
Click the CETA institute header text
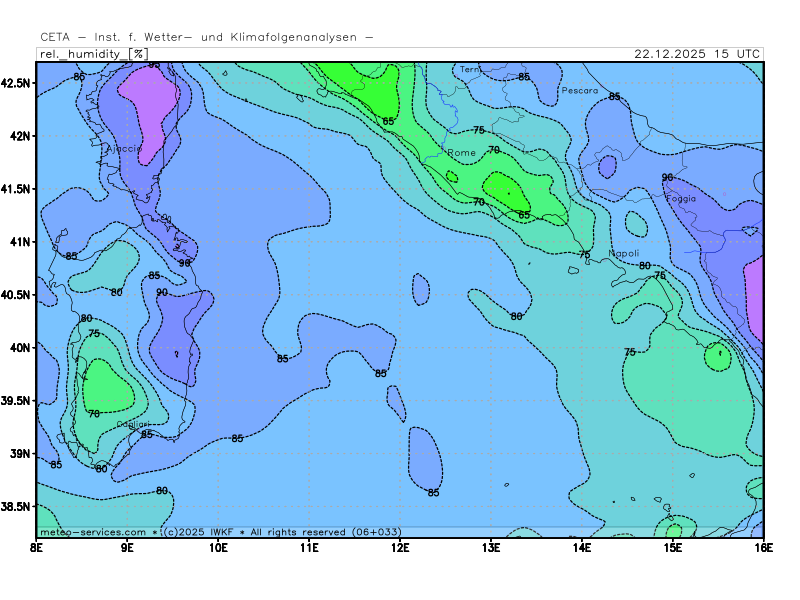point(208,38)
